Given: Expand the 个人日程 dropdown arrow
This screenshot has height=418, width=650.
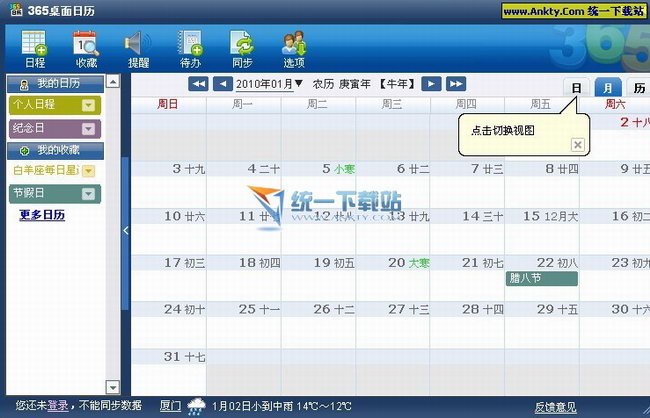Looking at the screenshot, I should point(89,105).
